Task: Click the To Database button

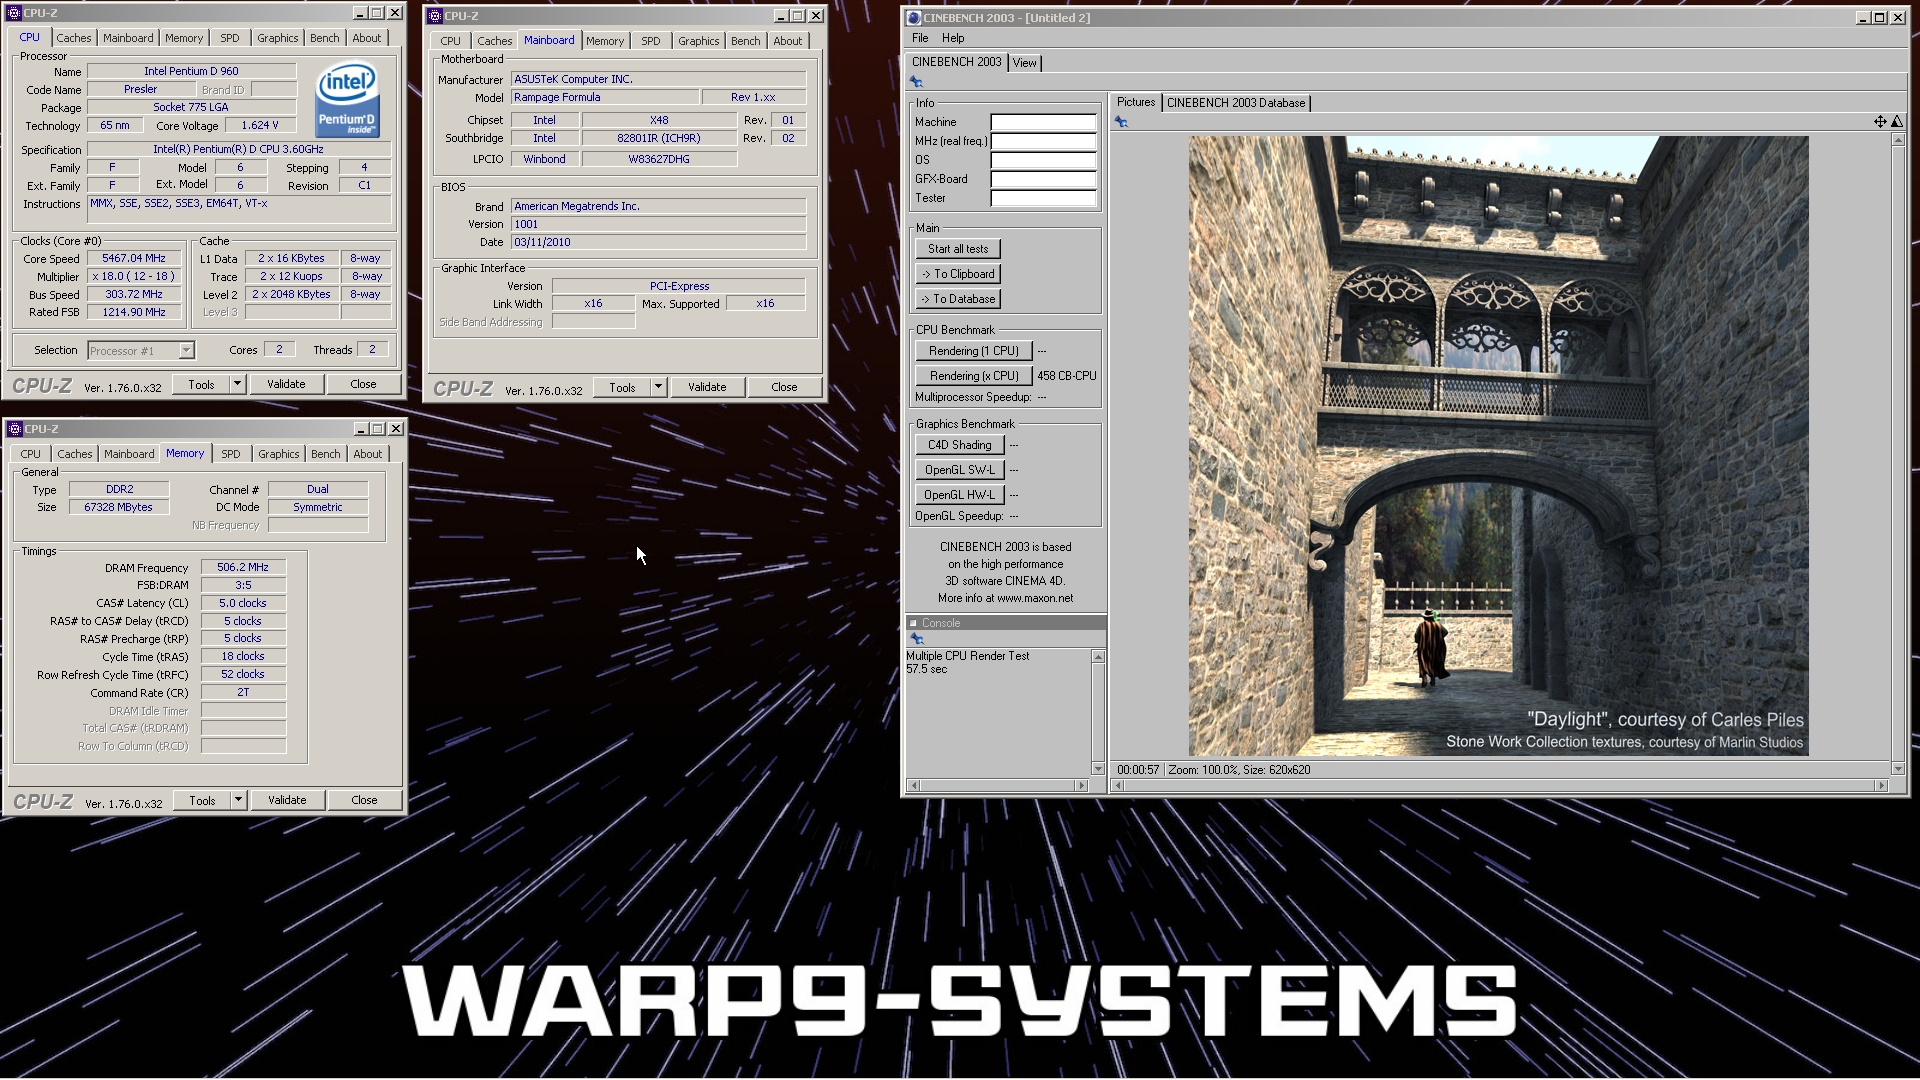Action: coord(958,299)
